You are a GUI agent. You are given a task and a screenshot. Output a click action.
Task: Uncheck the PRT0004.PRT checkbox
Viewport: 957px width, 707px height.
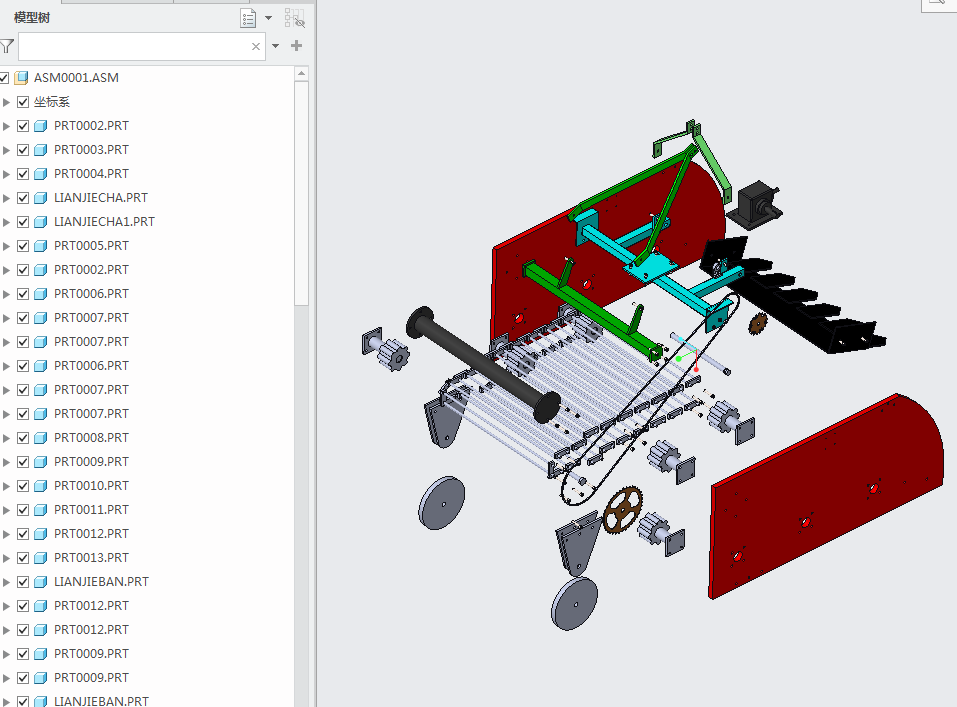pyautogui.click(x=23, y=174)
